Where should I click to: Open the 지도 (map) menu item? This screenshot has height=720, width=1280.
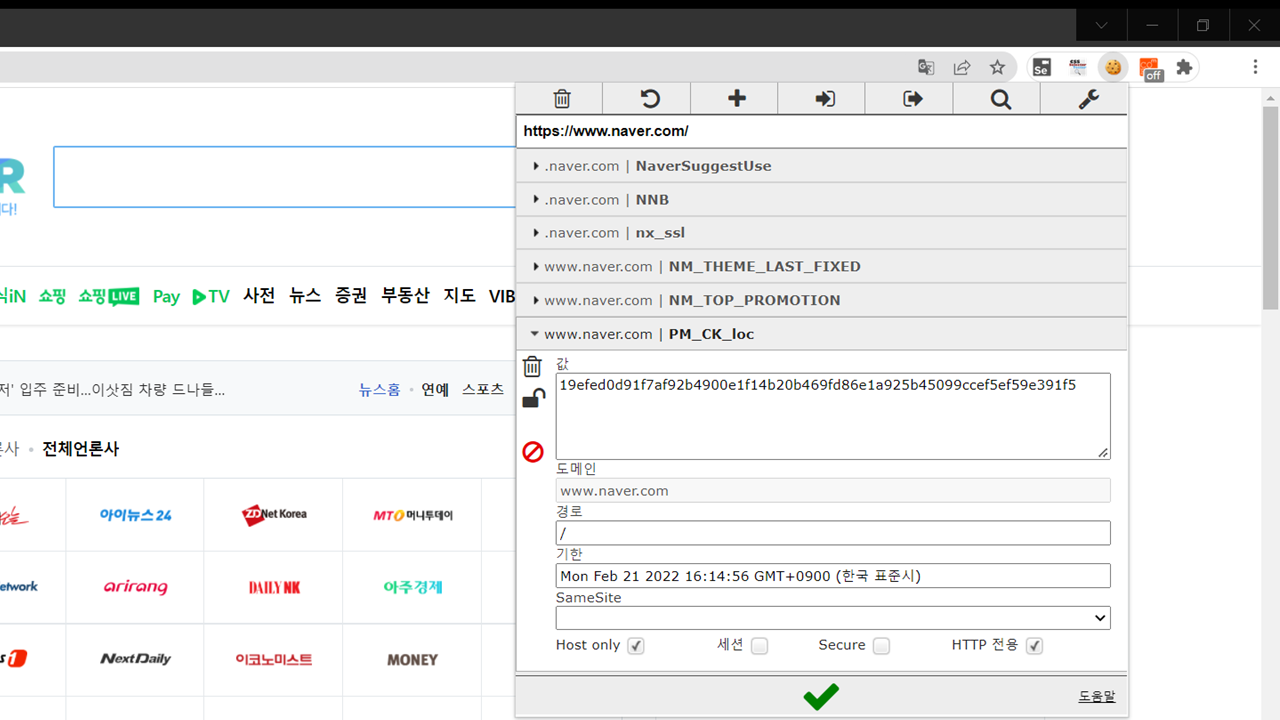[459, 296]
